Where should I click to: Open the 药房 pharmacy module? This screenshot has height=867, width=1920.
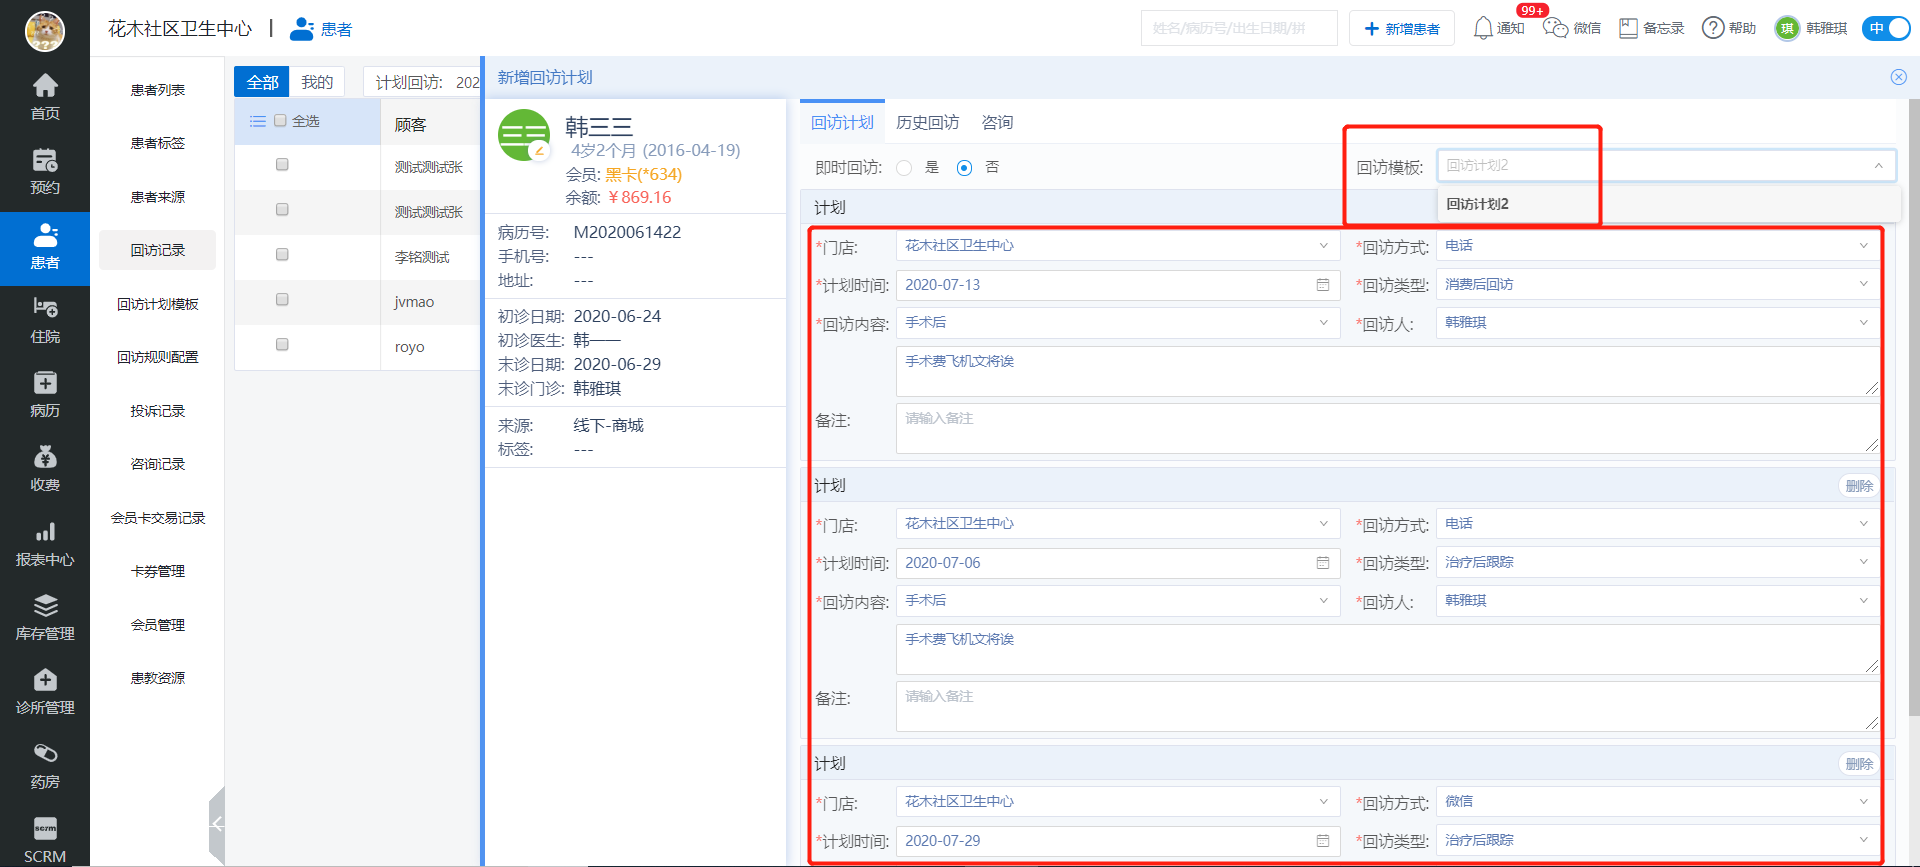point(45,766)
